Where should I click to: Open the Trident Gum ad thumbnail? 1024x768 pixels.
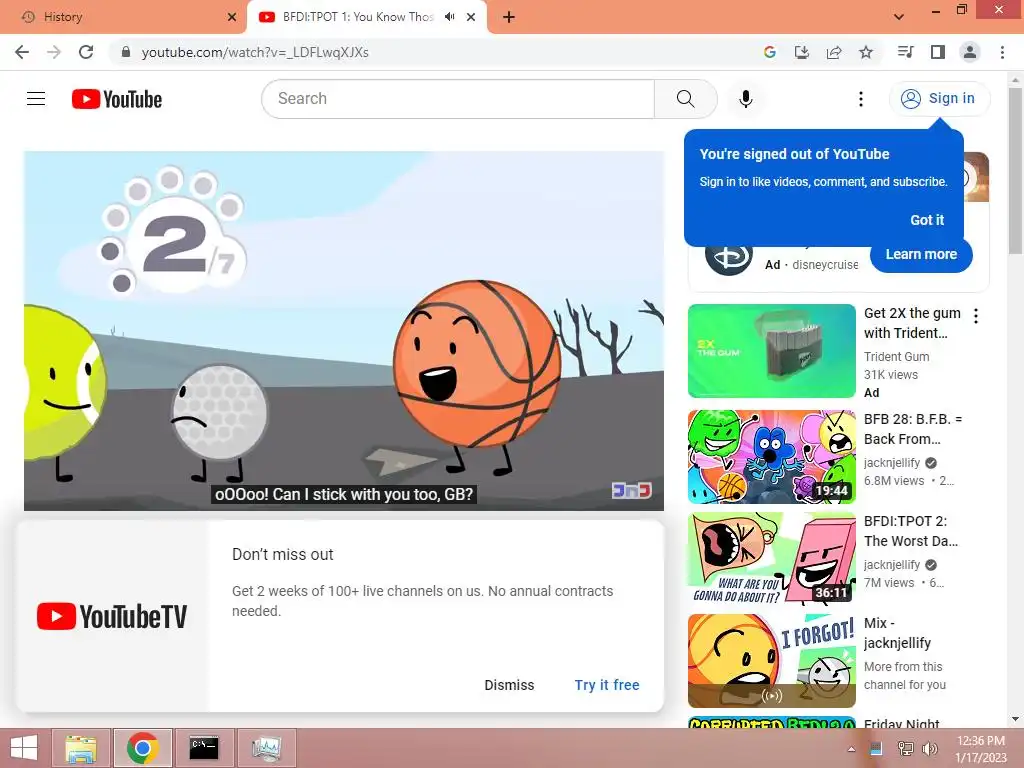[x=771, y=351]
